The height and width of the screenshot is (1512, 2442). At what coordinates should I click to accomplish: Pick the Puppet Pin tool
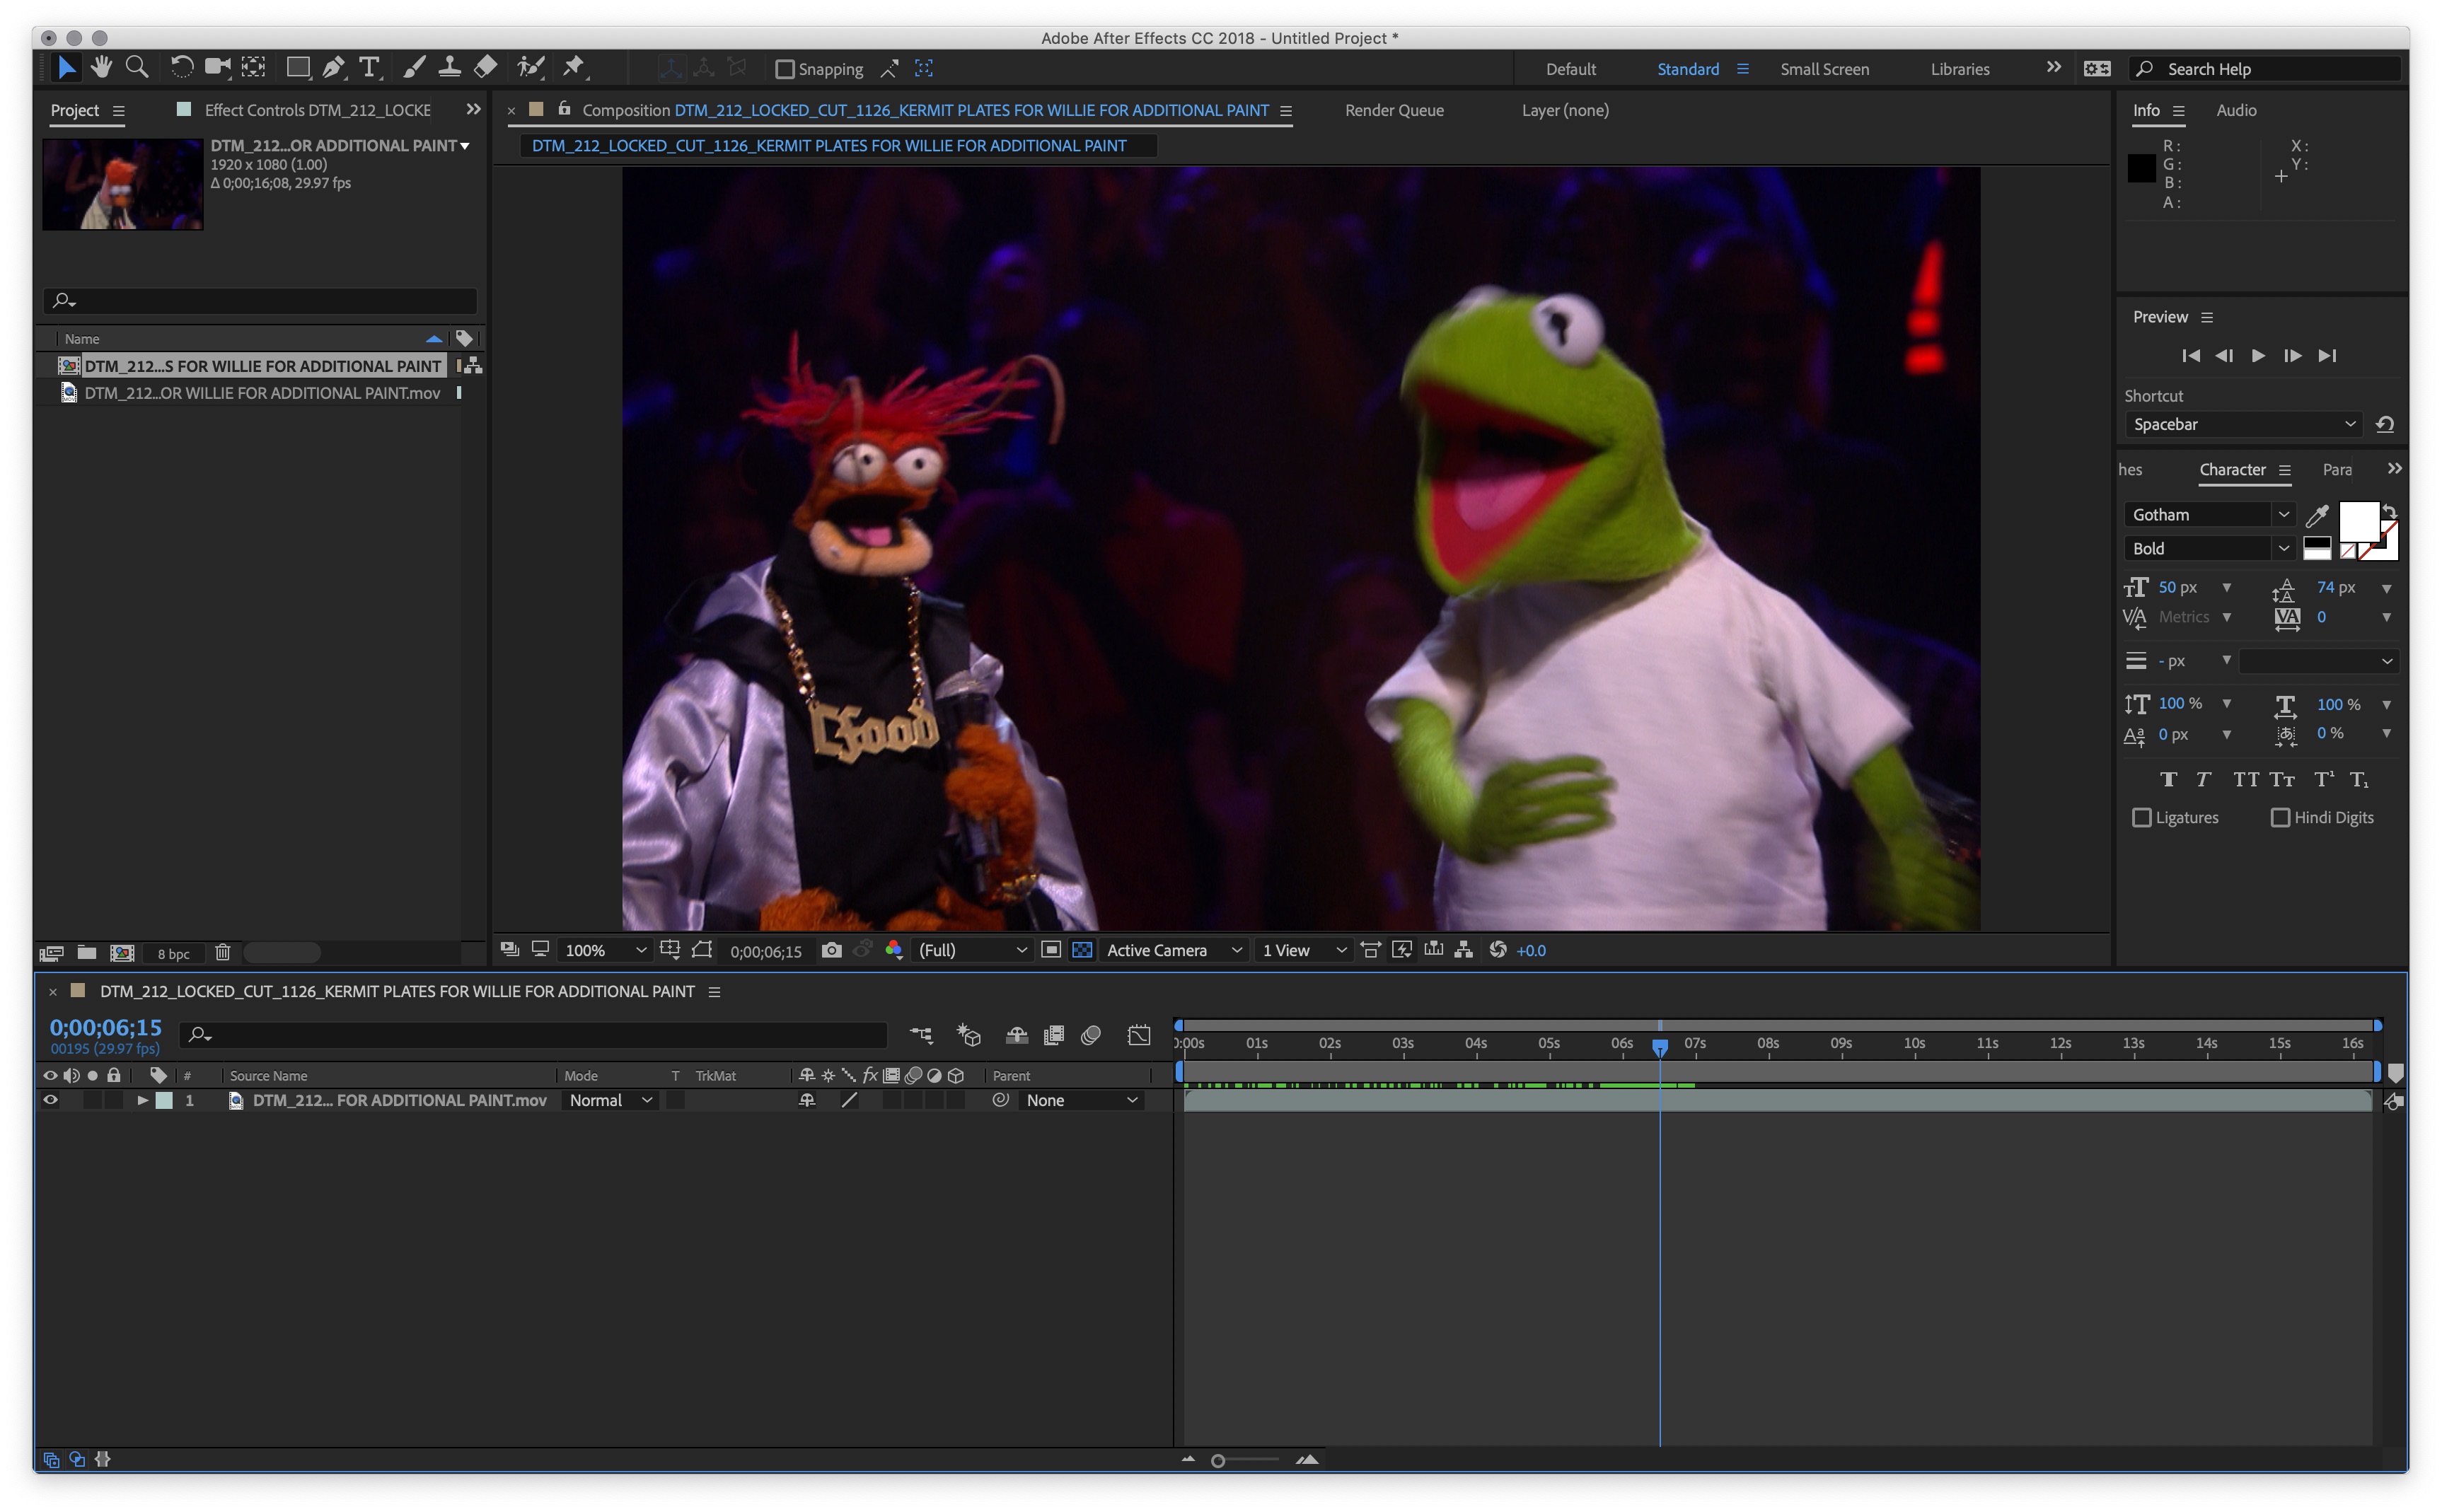(x=573, y=68)
